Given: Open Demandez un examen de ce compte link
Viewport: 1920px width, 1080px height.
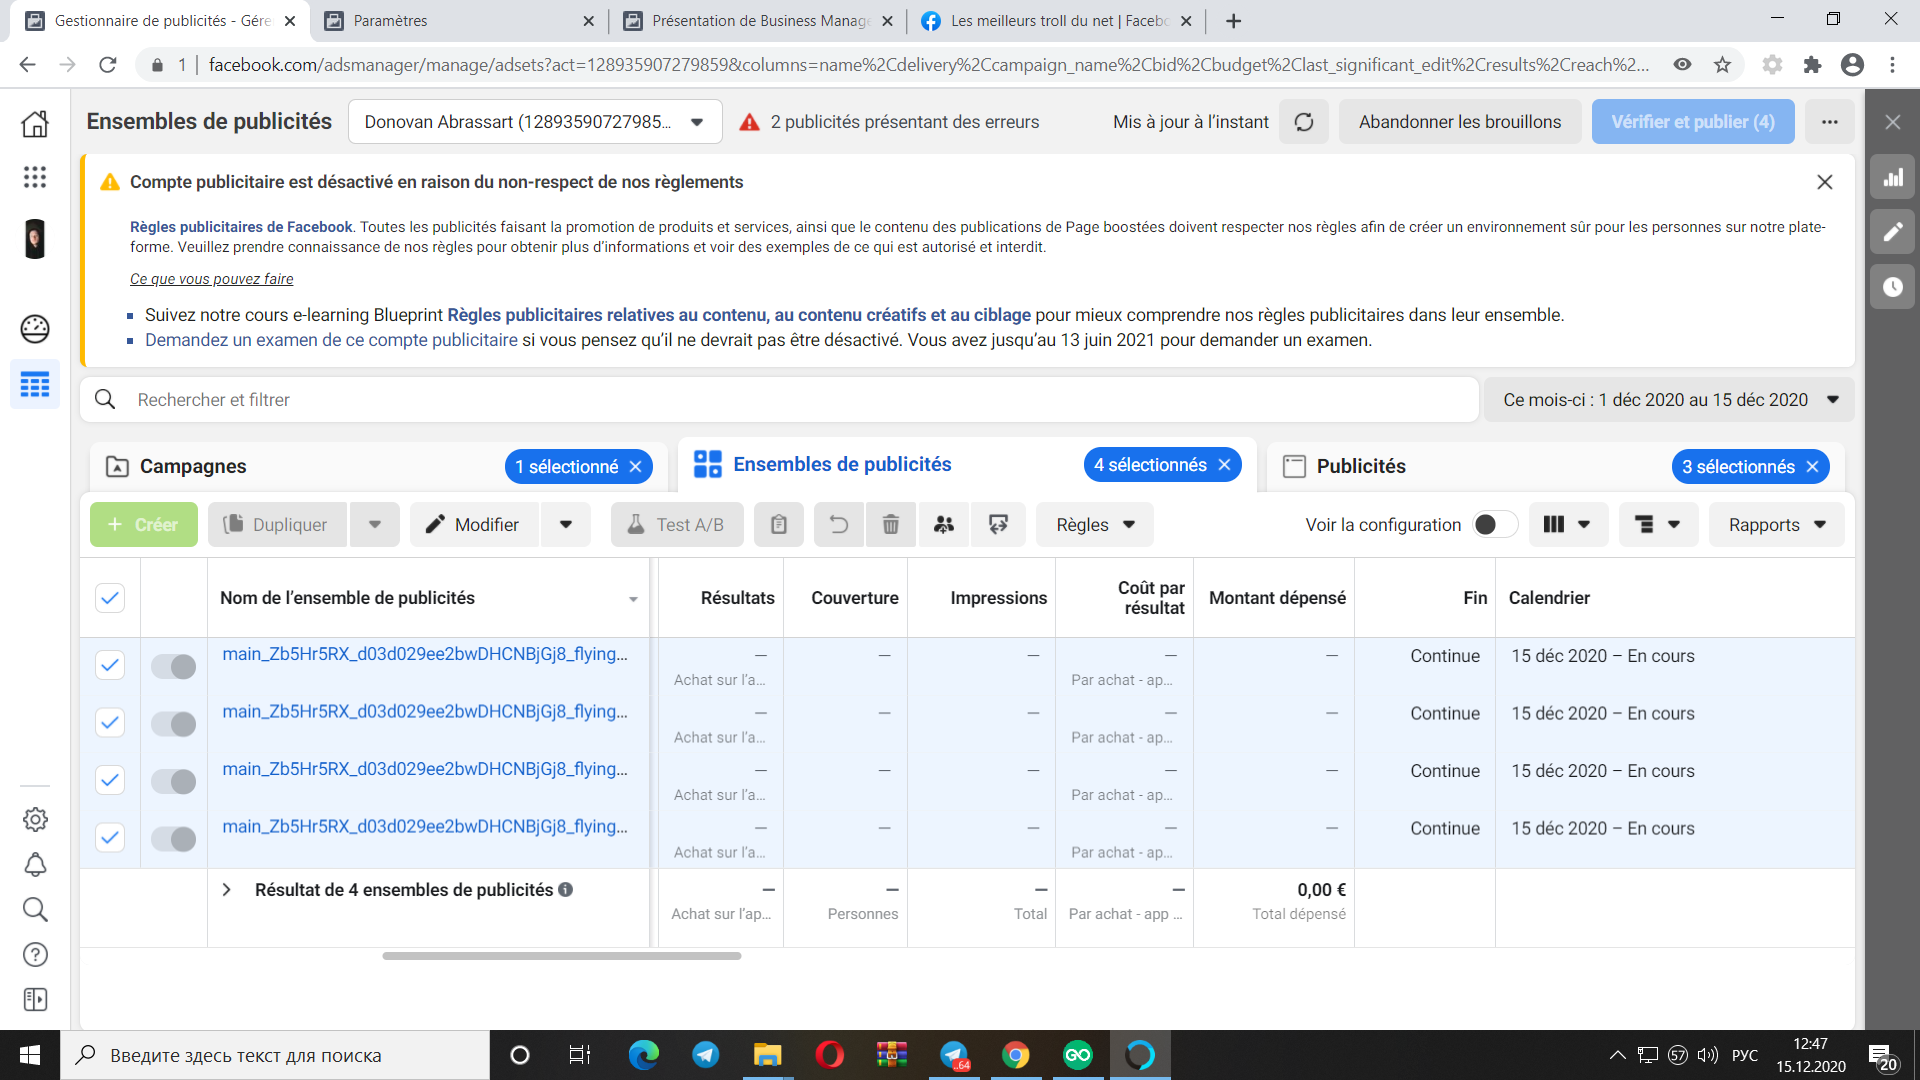Looking at the screenshot, I should coord(331,341).
